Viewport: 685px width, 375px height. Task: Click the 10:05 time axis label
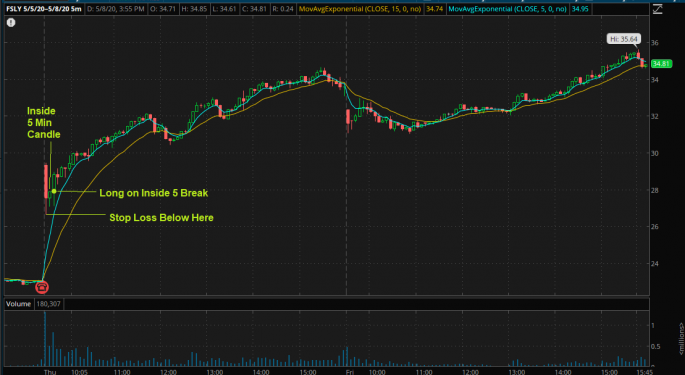click(x=79, y=372)
